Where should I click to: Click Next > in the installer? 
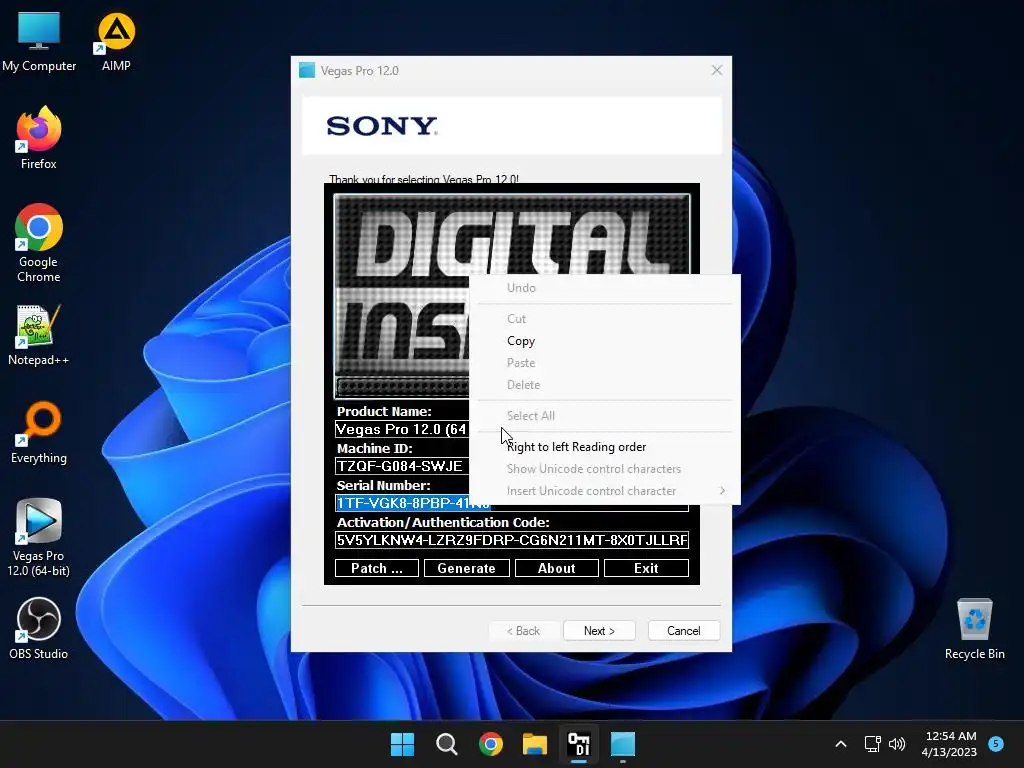coord(599,631)
